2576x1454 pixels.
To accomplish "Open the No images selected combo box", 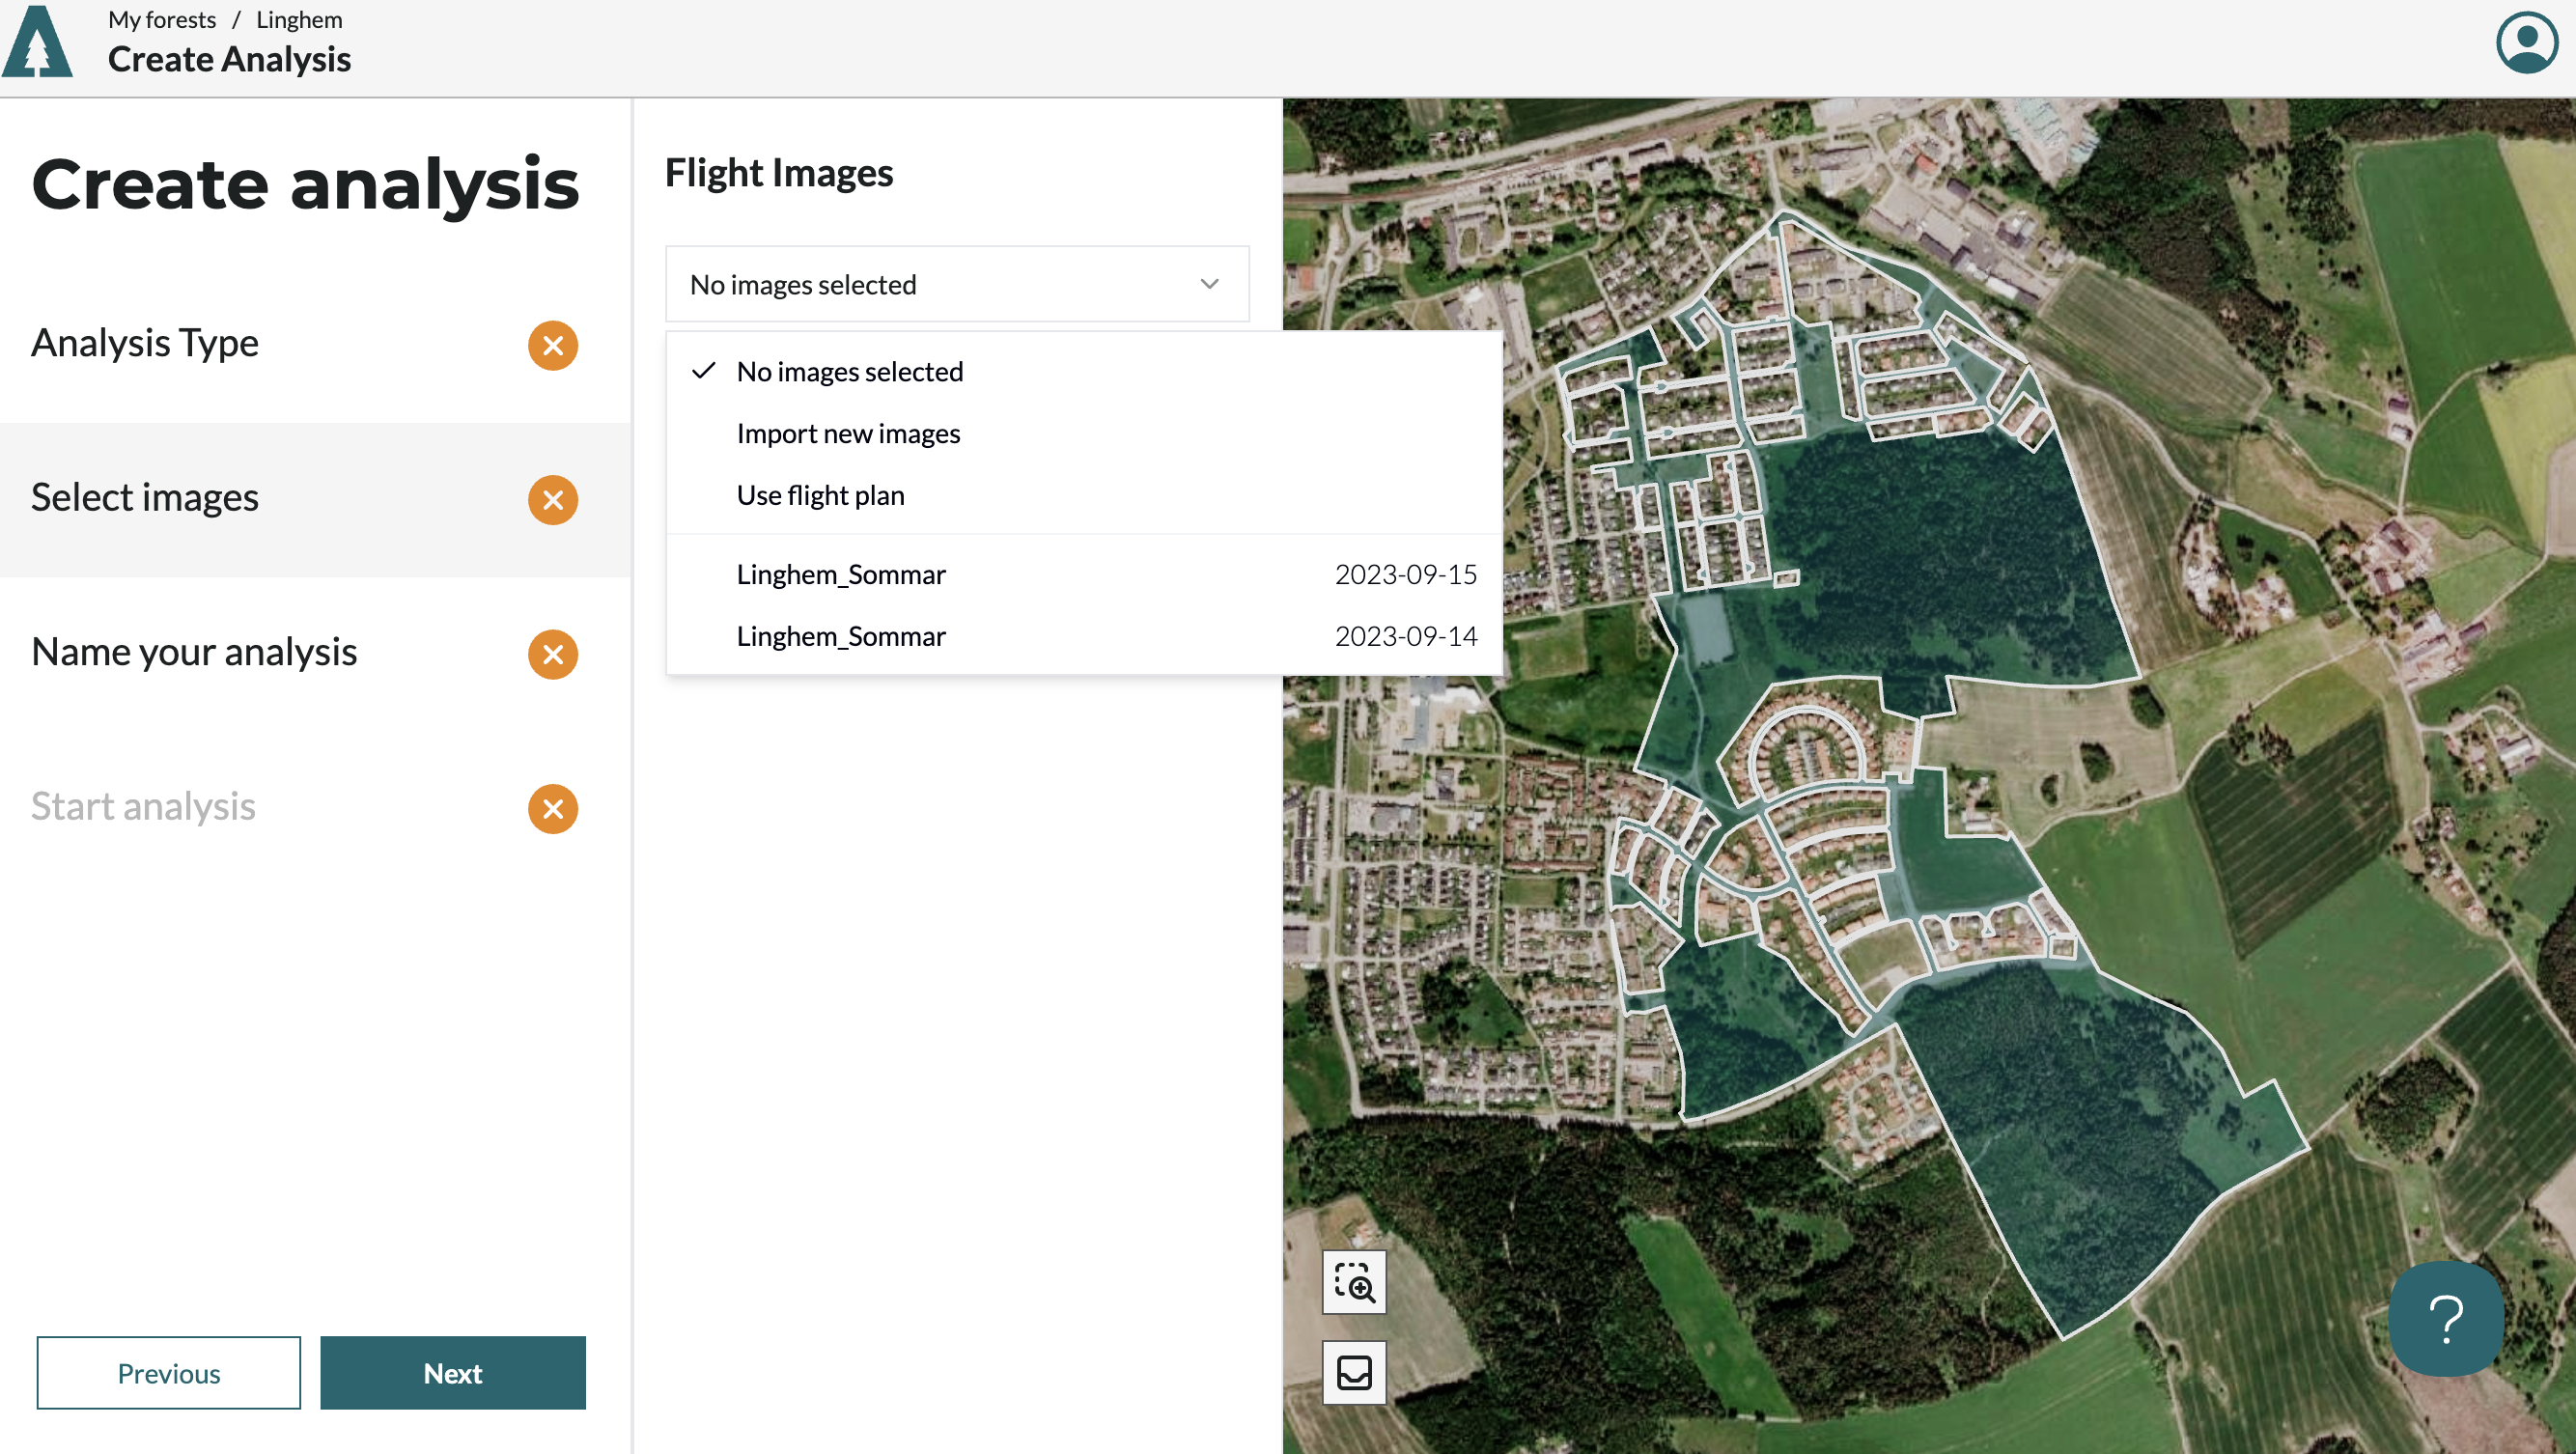I will [957, 284].
